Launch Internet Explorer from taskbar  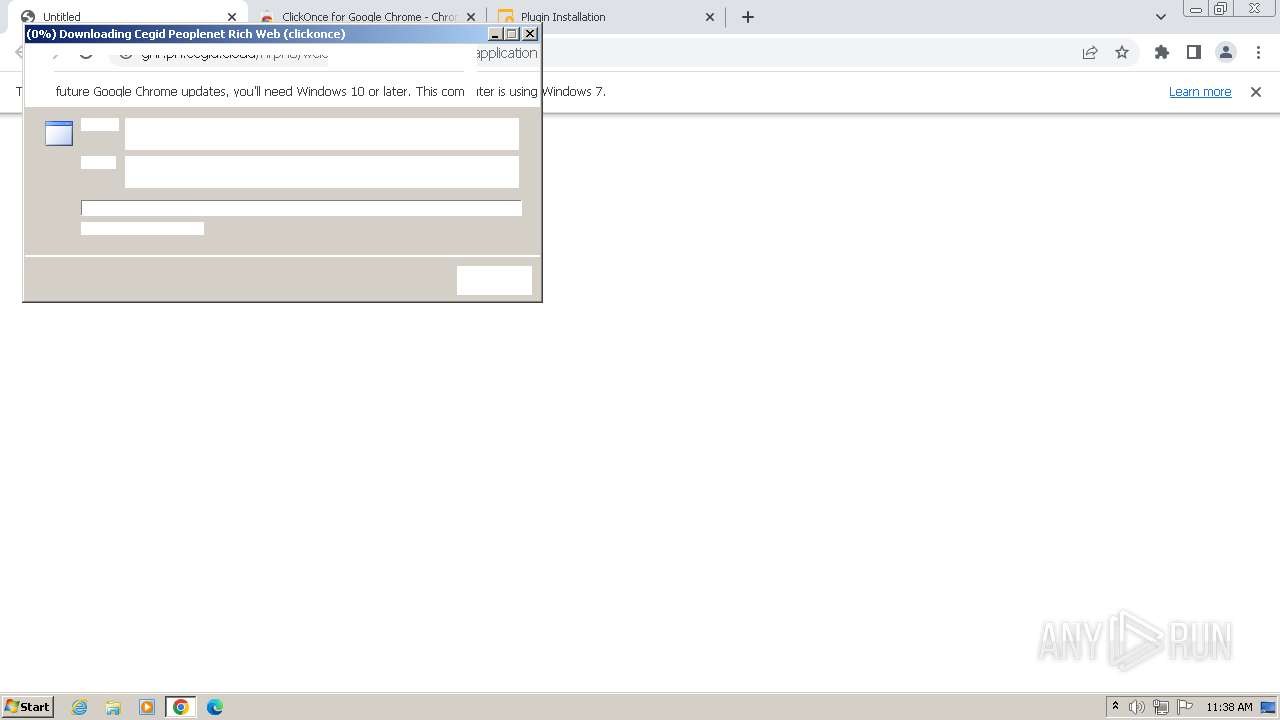coord(80,707)
